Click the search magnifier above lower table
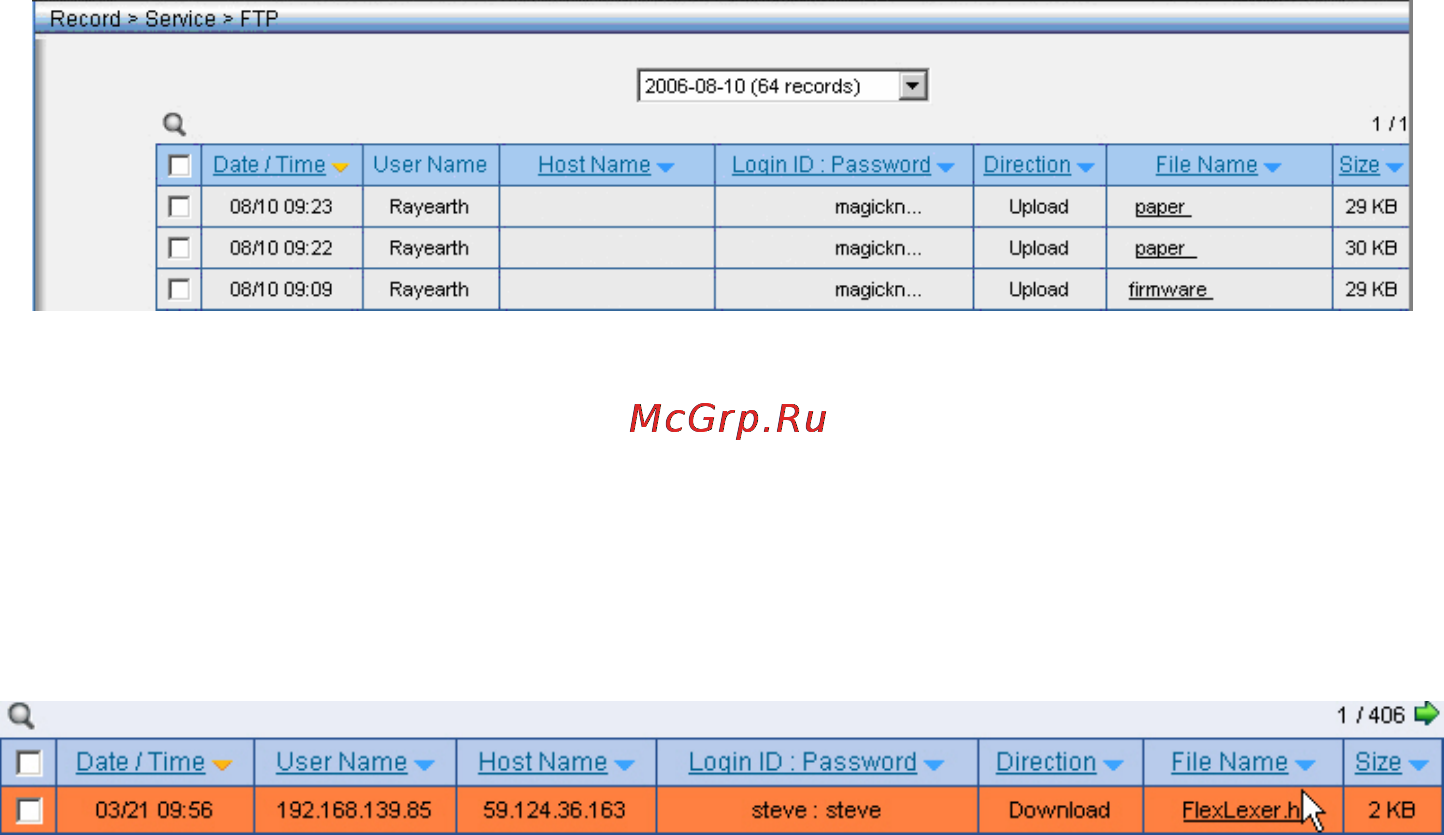The width and height of the screenshot is (1444, 835). (21, 716)
